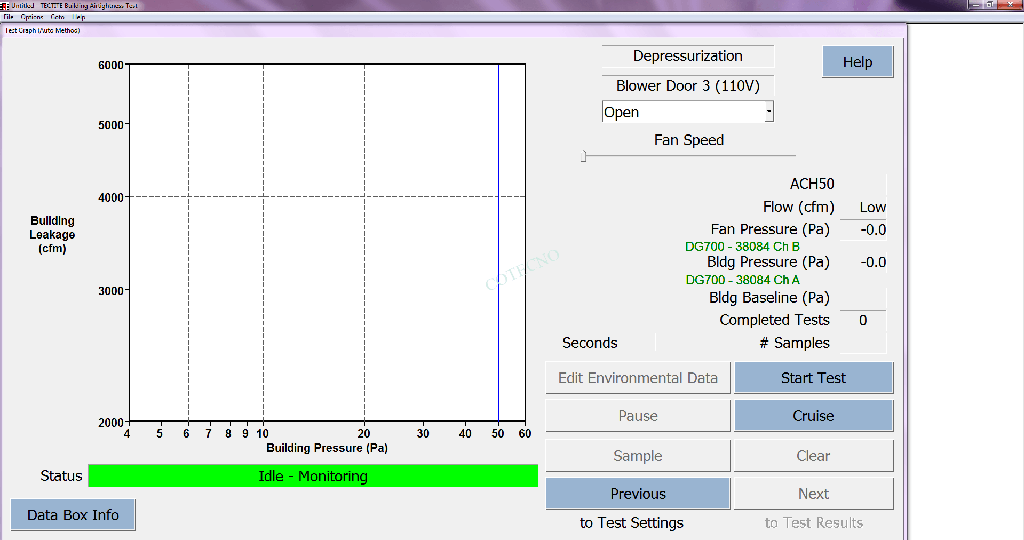Screen dimensions: 1024x540
Task: Open the File menu
Action: tap(8, 17)
